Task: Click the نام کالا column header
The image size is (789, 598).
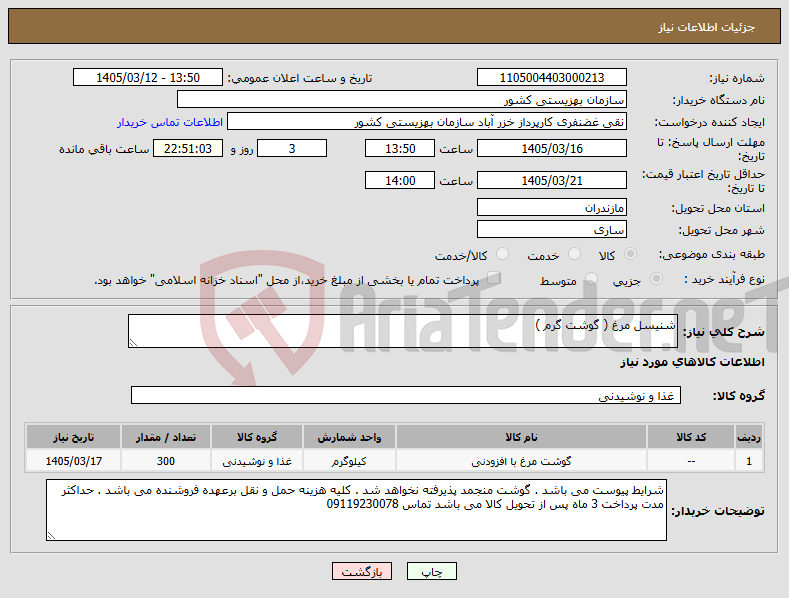Action: point(521,437)
